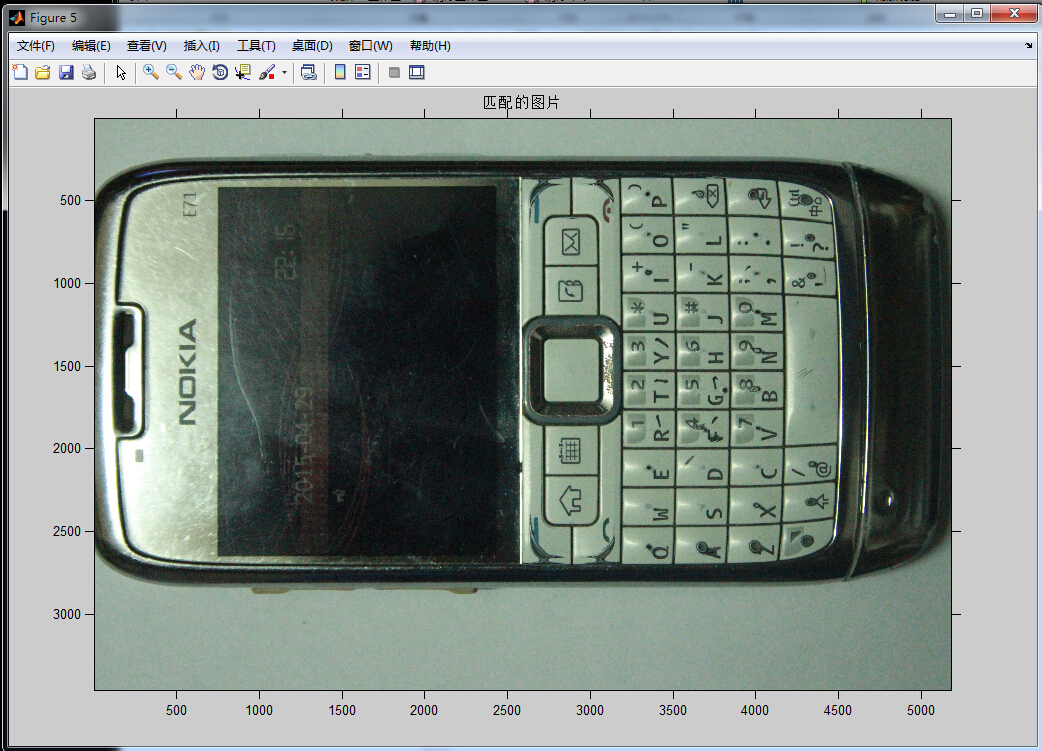Toggle the Brush data tool

tap(267, 72)
